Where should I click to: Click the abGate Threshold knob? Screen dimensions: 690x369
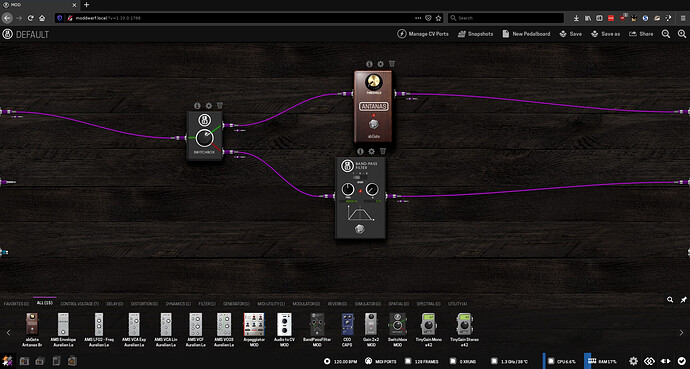click(x=374, y=82)
